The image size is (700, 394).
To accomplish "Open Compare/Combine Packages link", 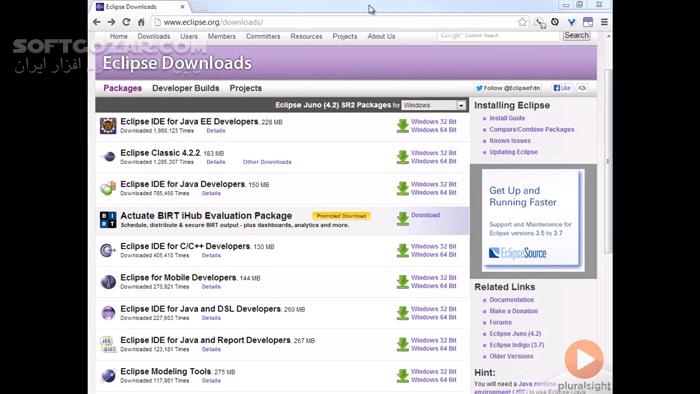I will click(x=532, y=129).
